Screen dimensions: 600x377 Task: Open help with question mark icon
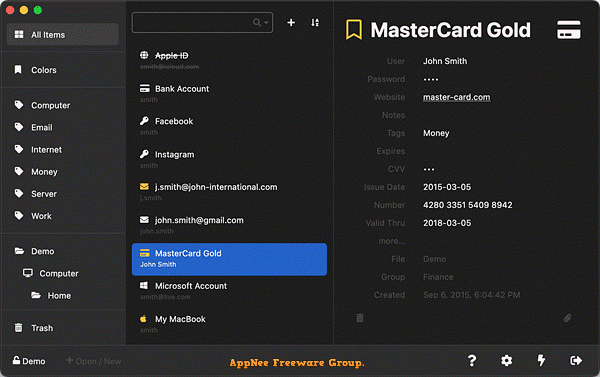tap(472, 361)
